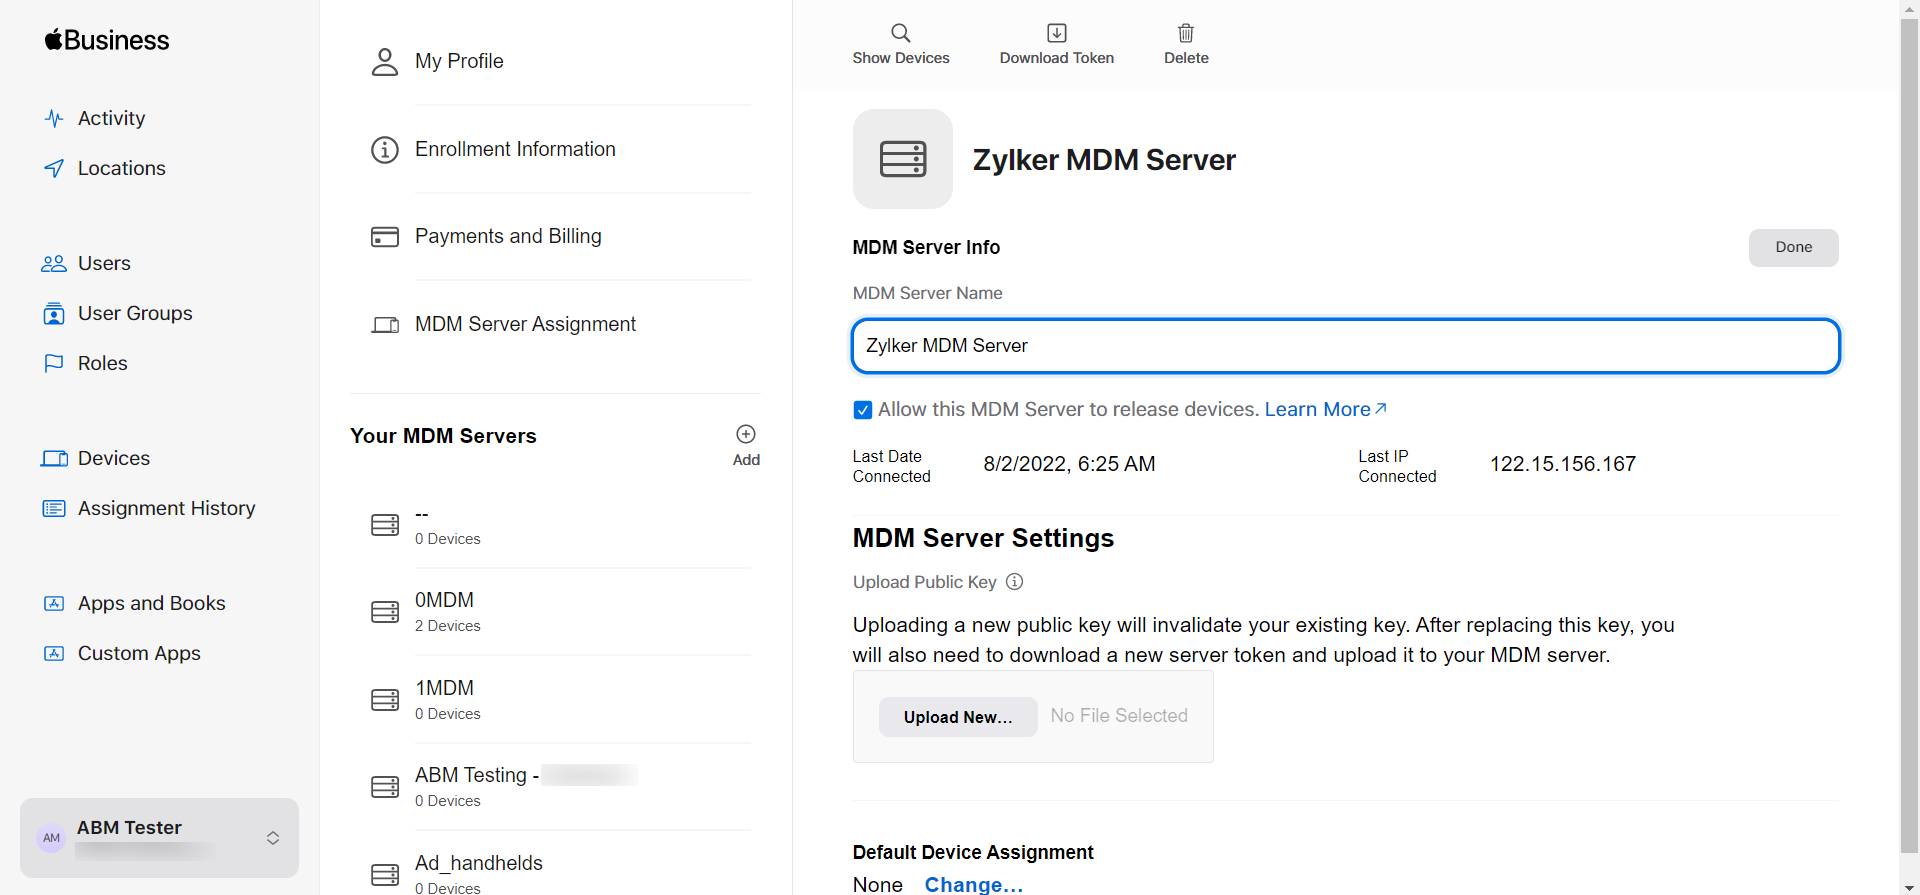Expand the ABM Tester account switcher
Screen dimensions: 1920x895
pyautogui.click(x=273, y=838)
